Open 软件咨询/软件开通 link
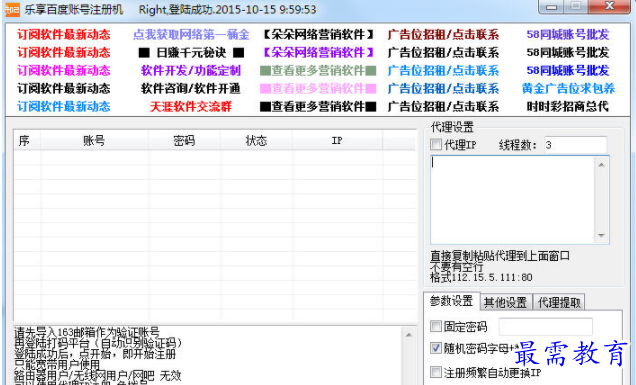The height and width of the screenshot is (385, 636). (191, 88)
